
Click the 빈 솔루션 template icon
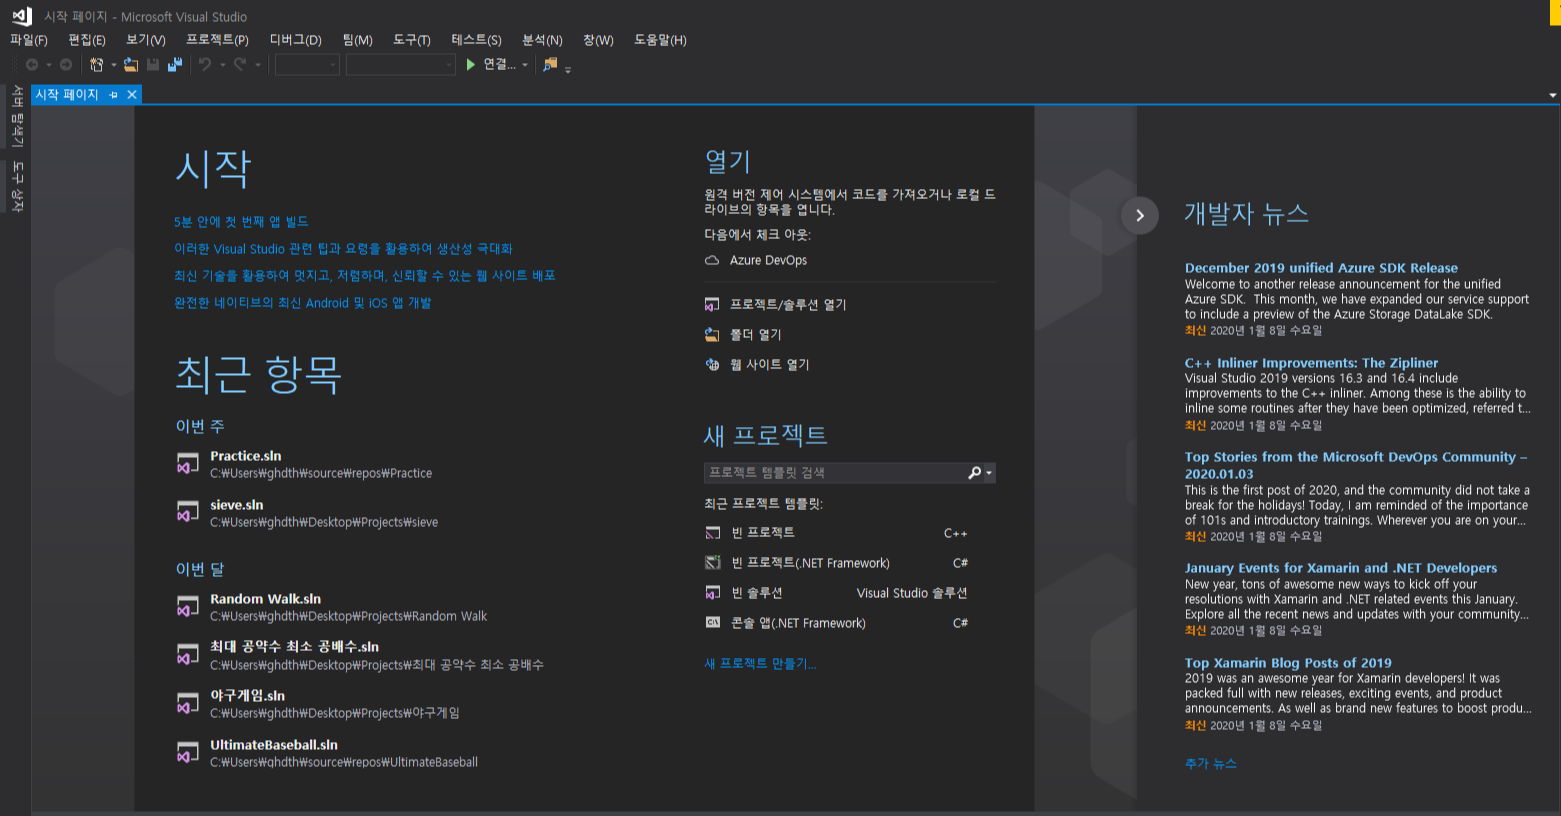click(713, 593)
